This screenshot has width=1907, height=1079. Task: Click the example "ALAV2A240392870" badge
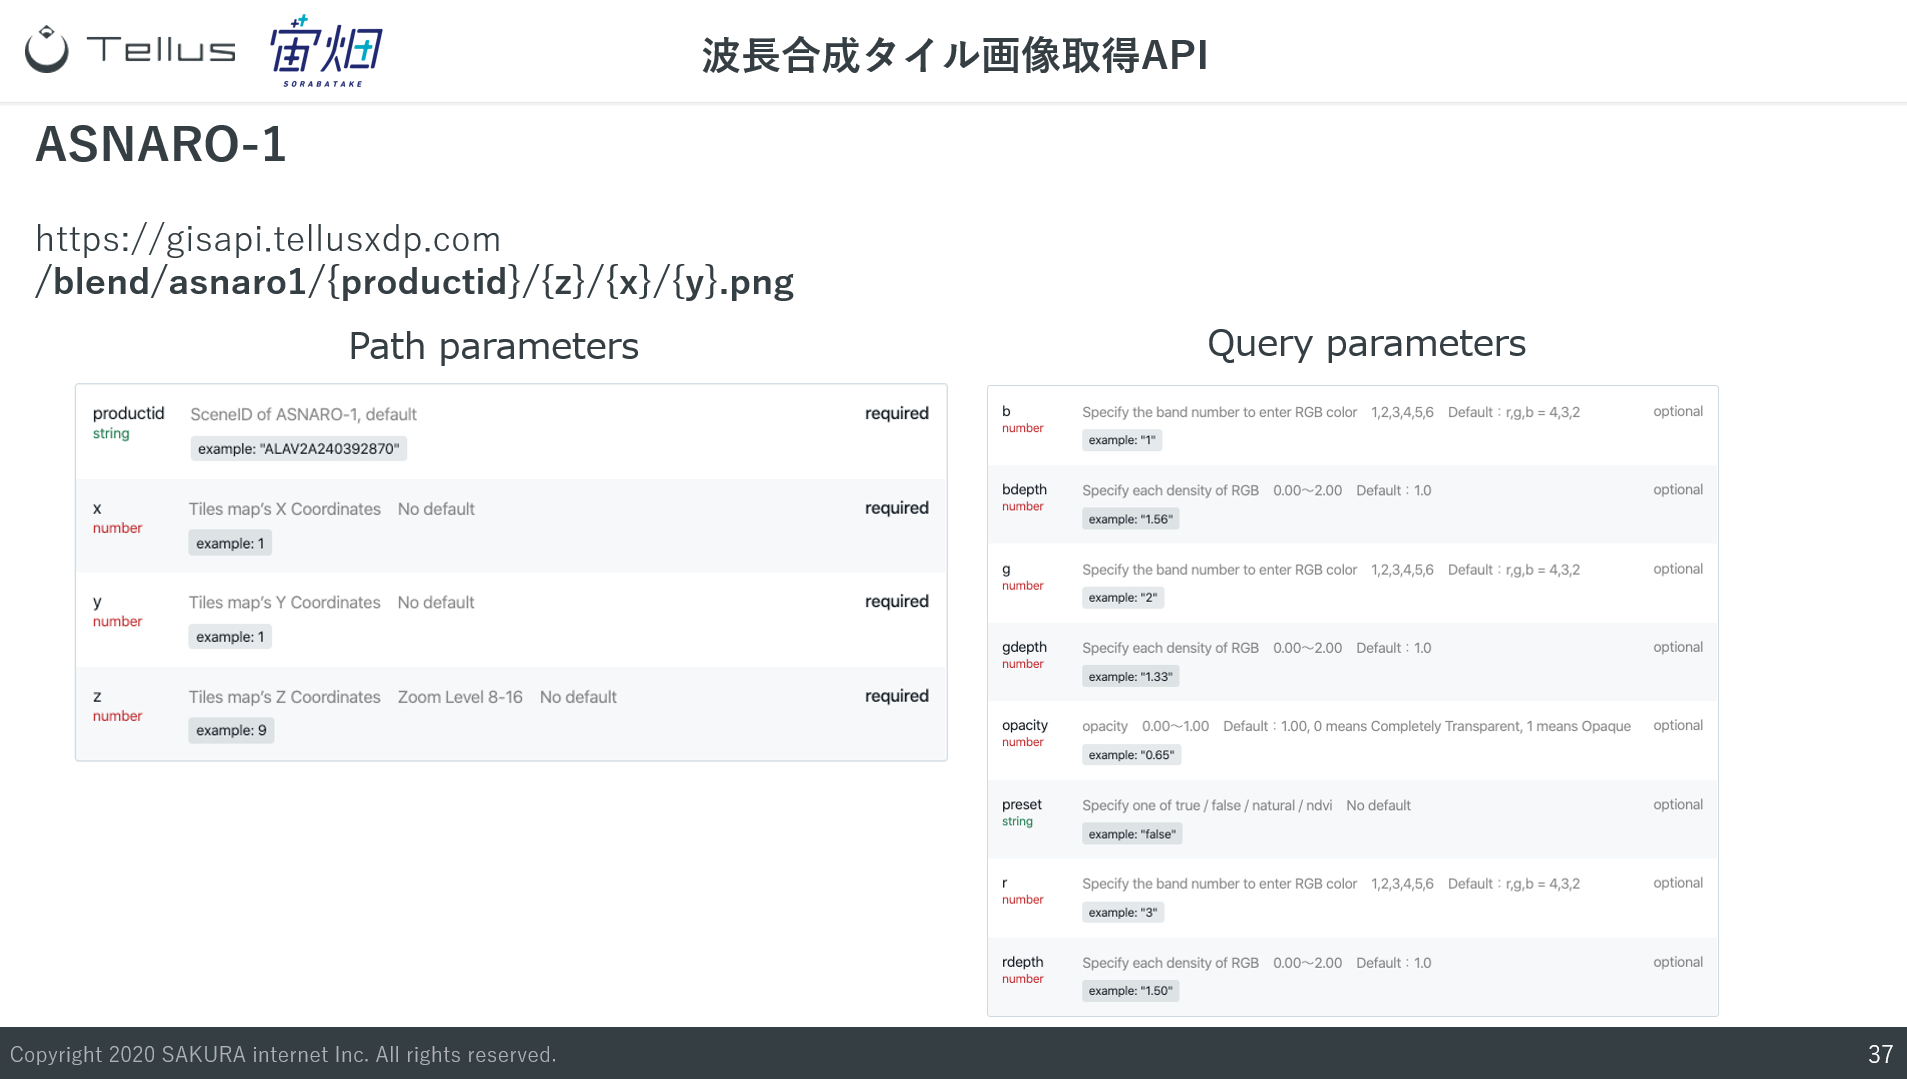coord(298,449)
